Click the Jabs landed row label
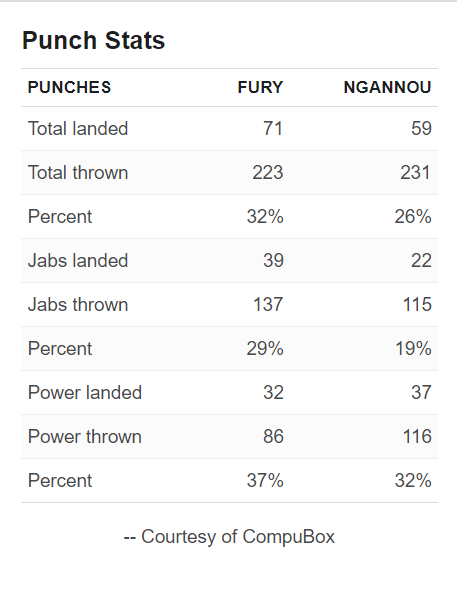Viewport: 457px width, 590px height. [x=78, y=260]
